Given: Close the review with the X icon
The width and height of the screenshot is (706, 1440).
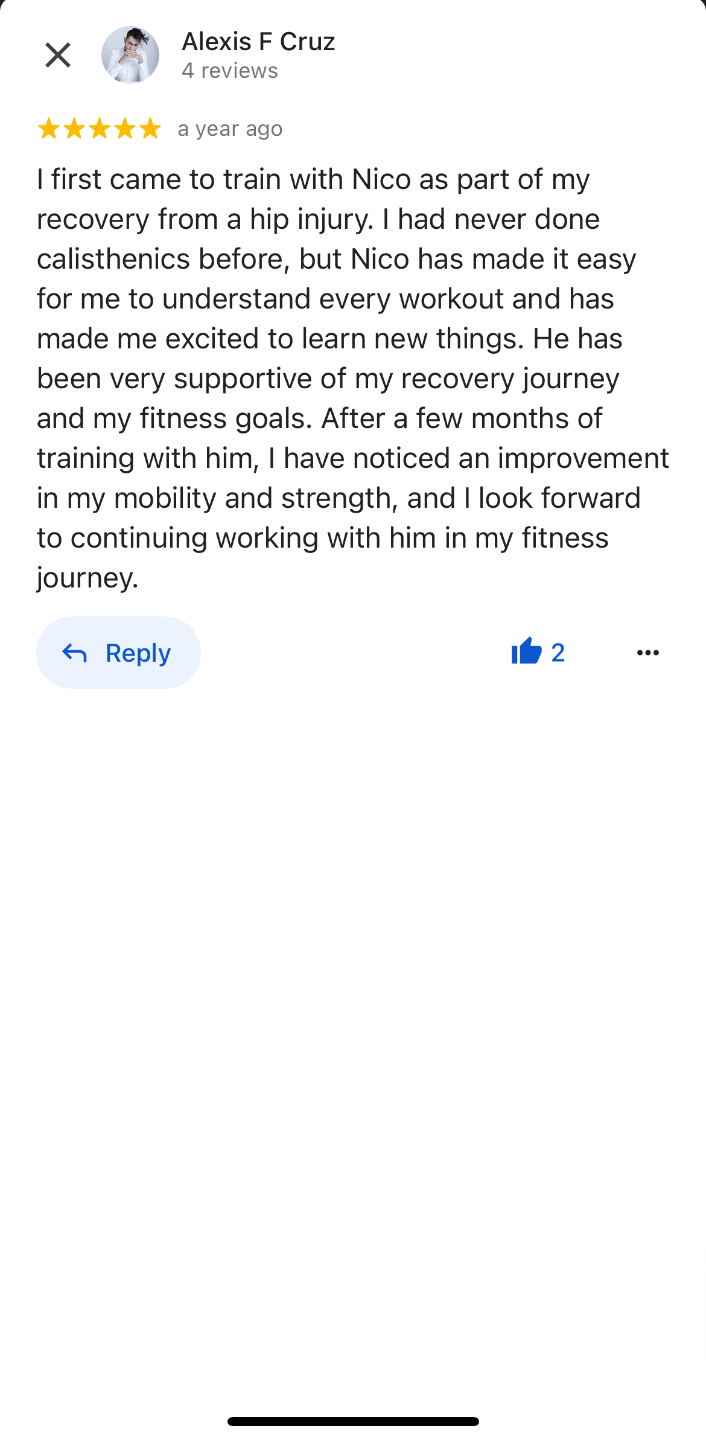Looking at the screenshot, I should click(58, 55).
